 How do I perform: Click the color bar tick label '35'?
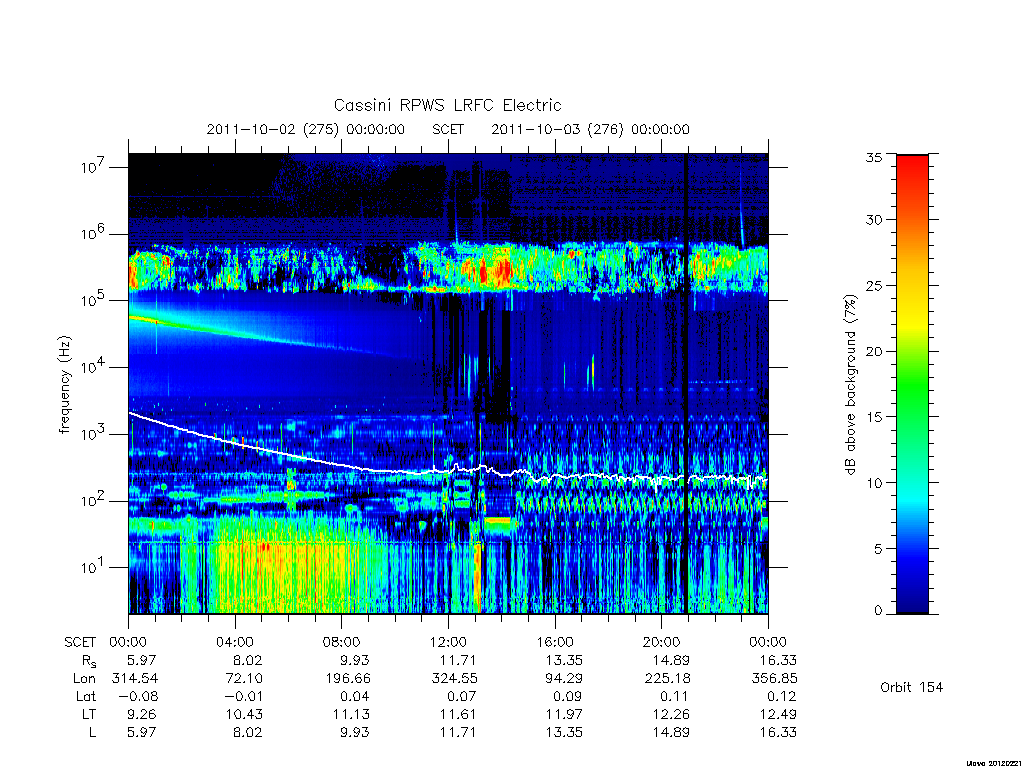pos(874,157)
